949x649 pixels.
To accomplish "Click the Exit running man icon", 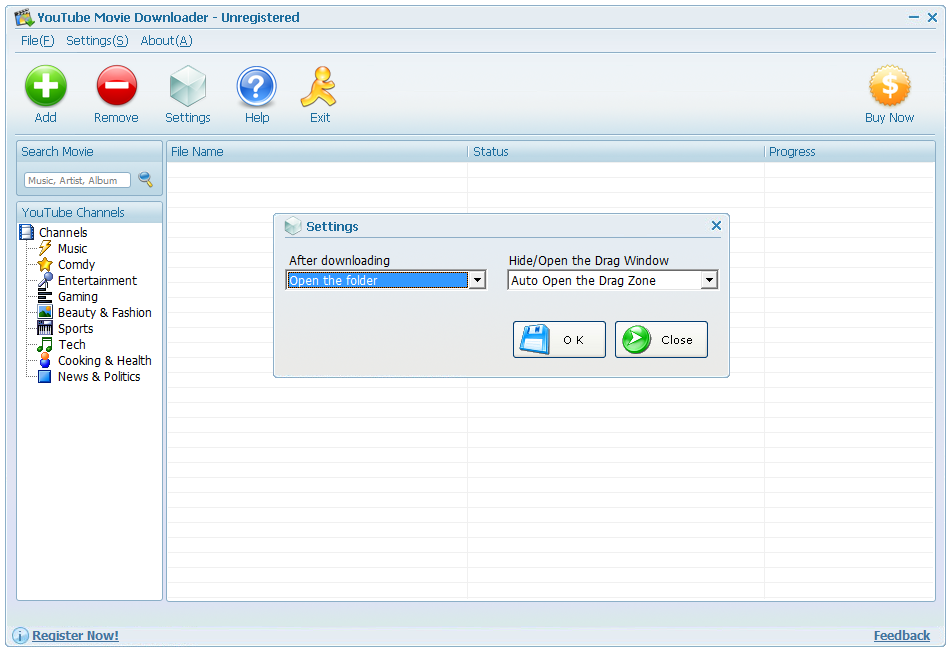I will [319, 87].
